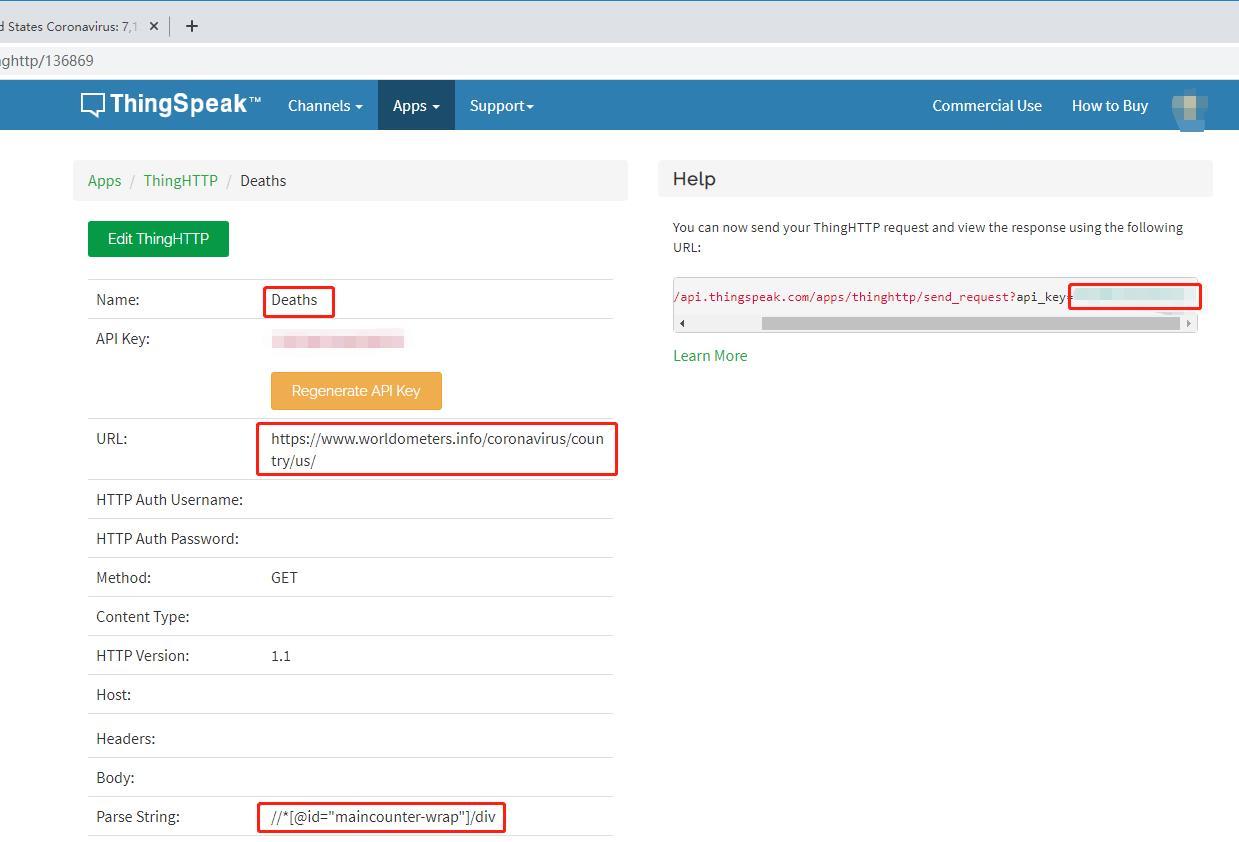The width and height of the screenshot is (1239, 842).
Task: Click the scrollbar right arrow in Help URL box
Action: point(1189,323)
